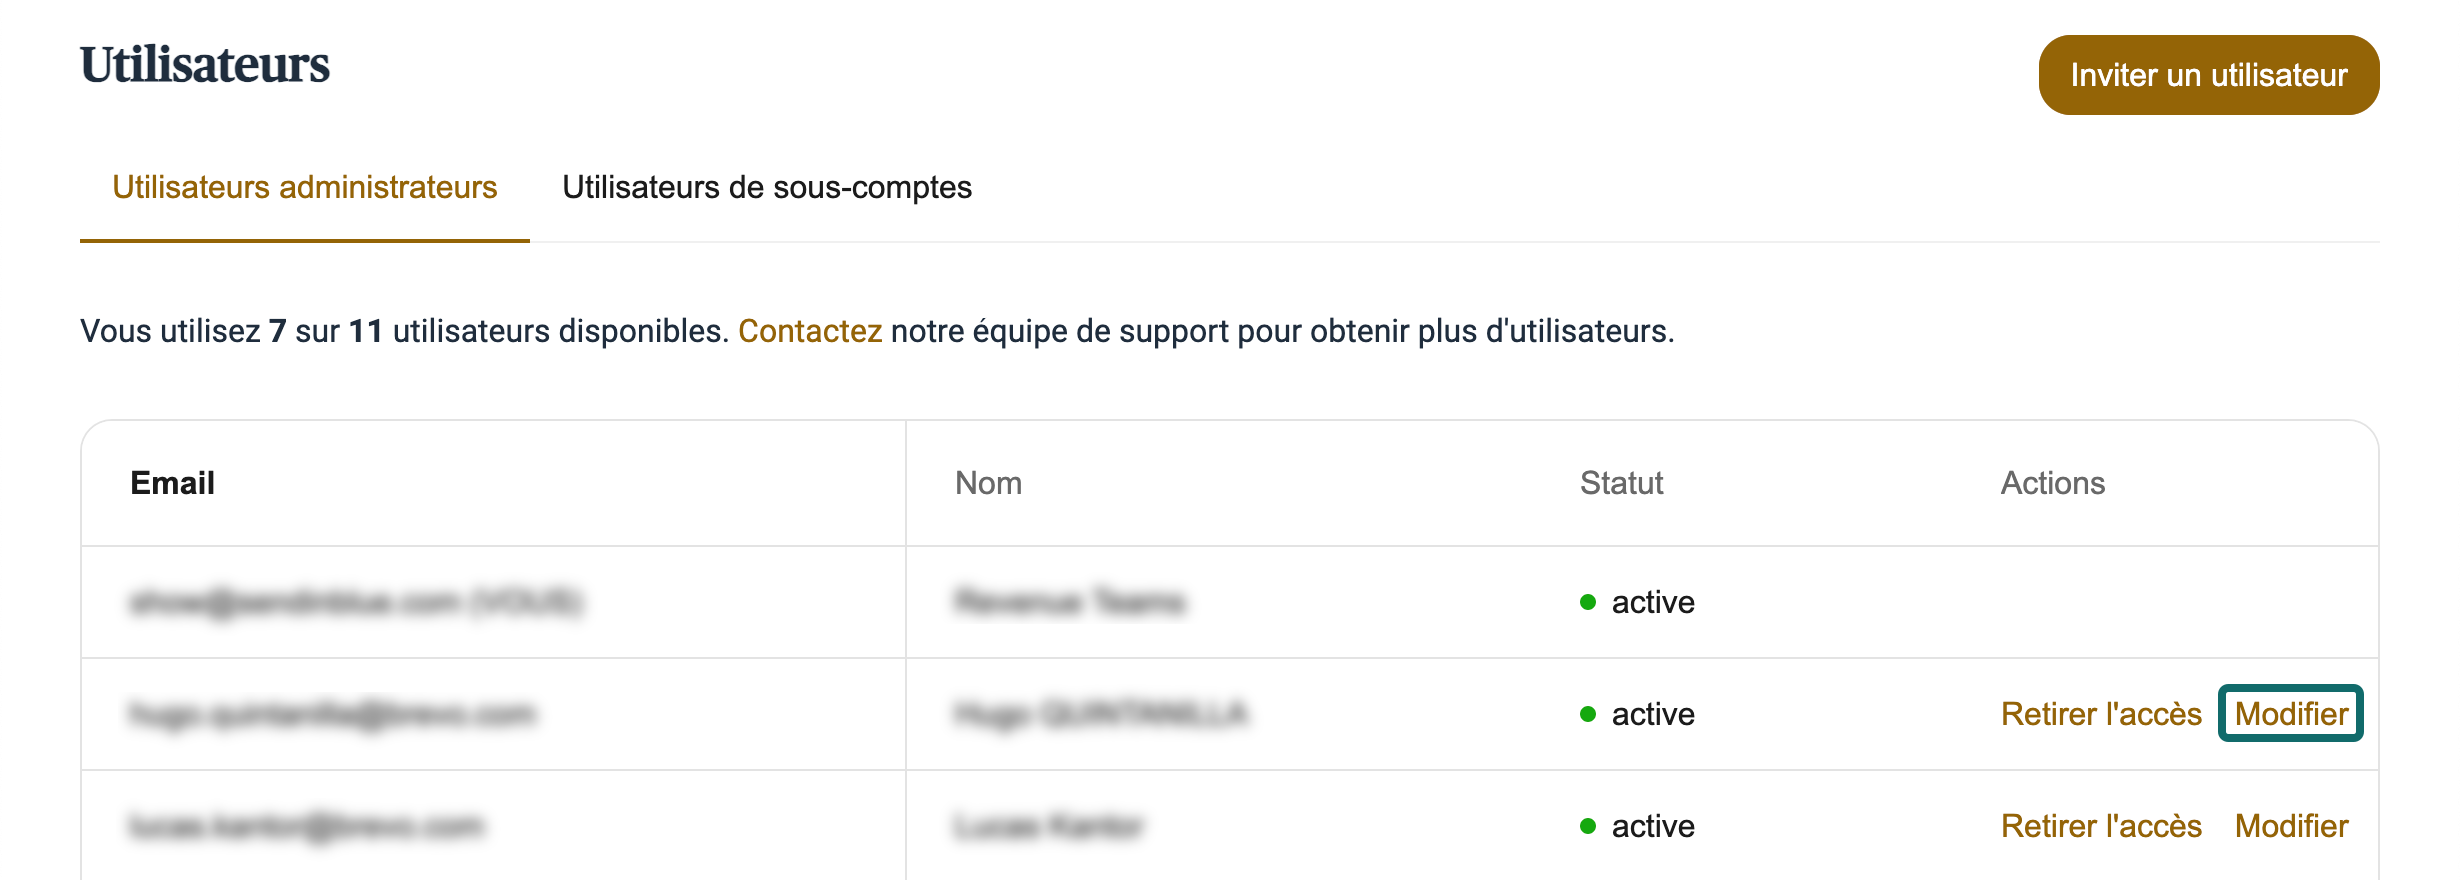Viewport: 2460px width, 880px height.
Task: Select the Utilisateurs administrateurs tab
Action: (x=304, y=188)
